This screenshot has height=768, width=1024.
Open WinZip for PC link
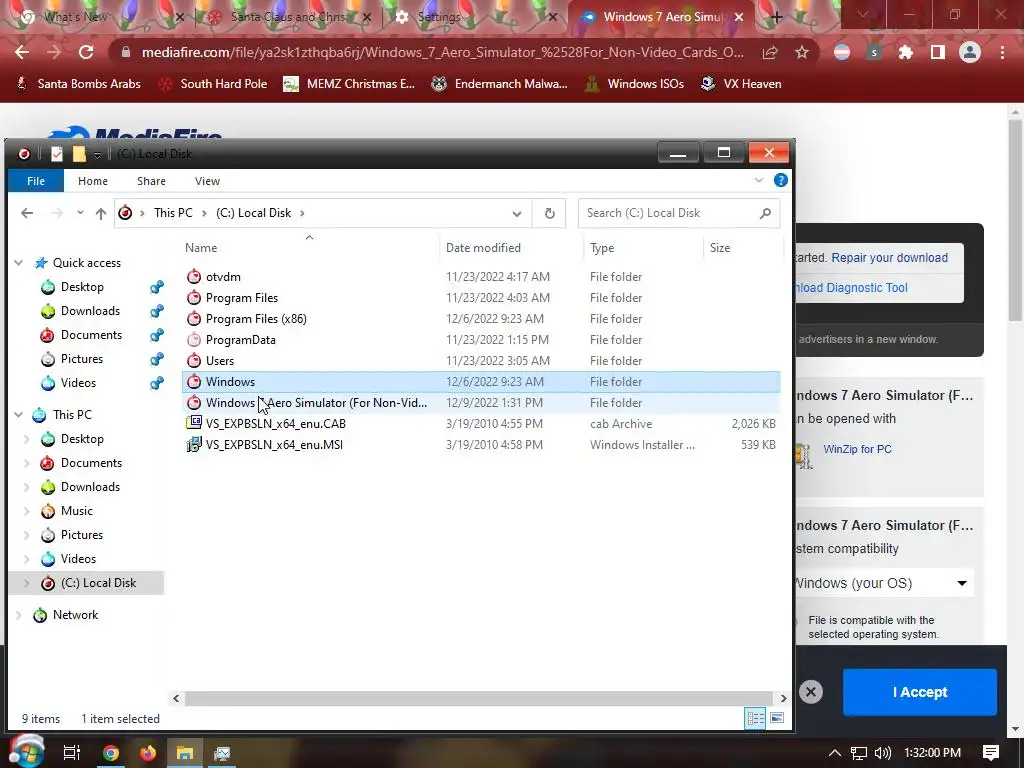(x=857, y=449)
